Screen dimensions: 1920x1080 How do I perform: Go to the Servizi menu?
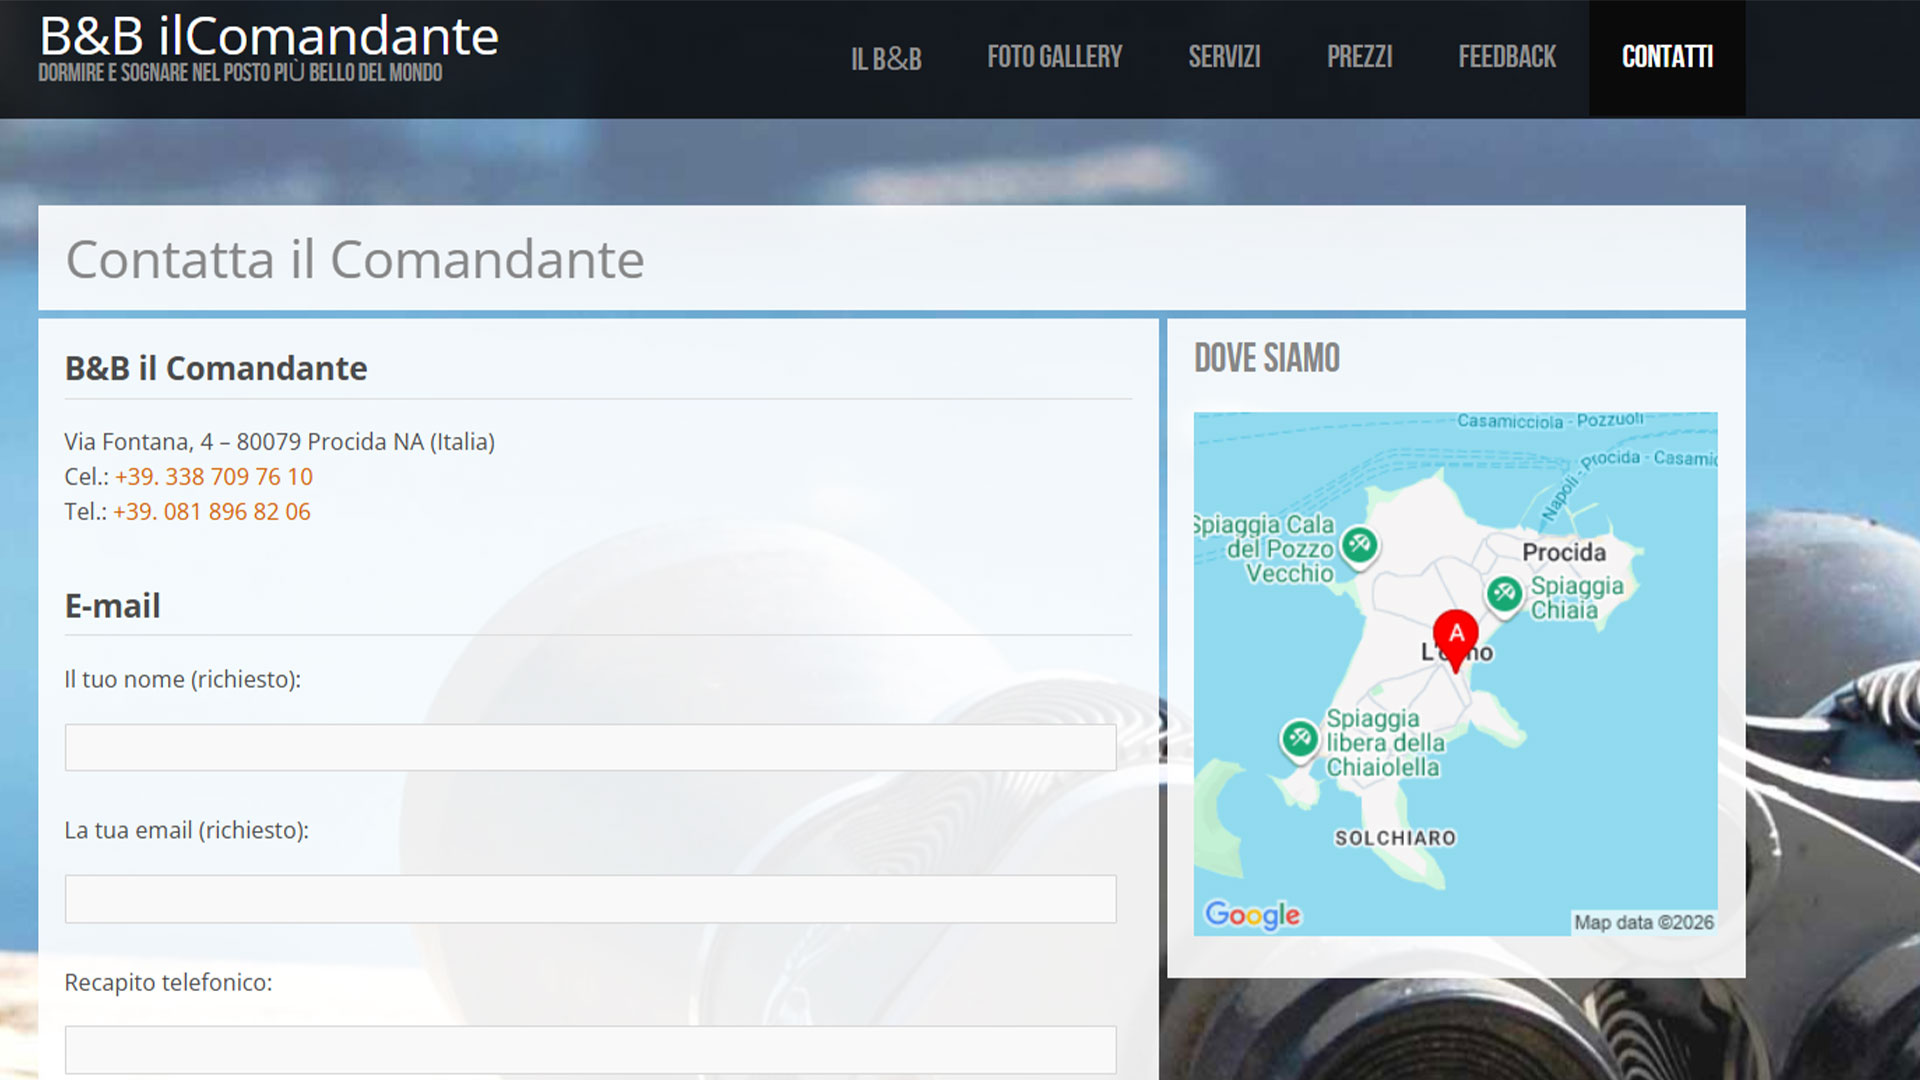coord(1224,58)
